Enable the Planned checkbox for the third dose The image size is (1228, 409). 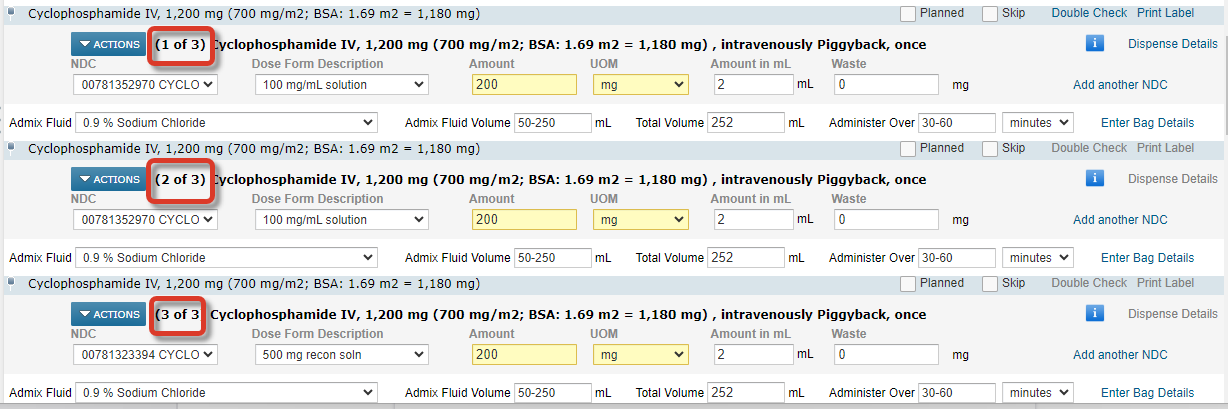pyautogui.click(x=908, y=284)
